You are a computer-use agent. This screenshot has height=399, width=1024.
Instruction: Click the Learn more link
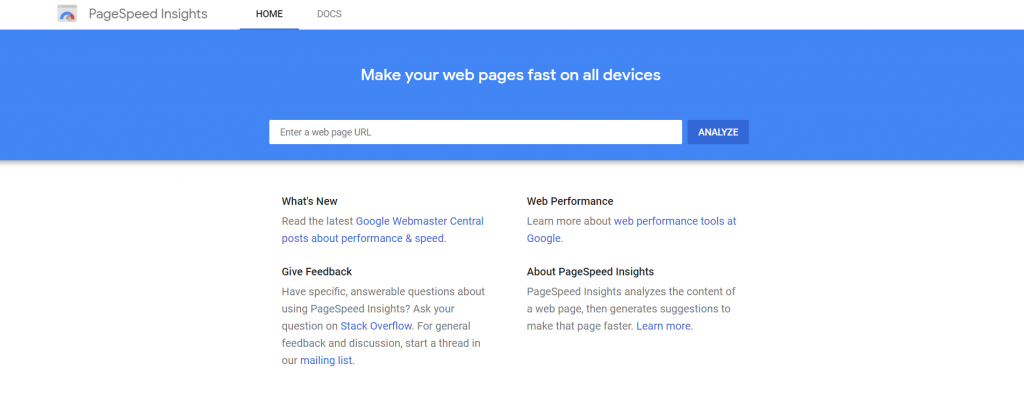coord(664,326)
